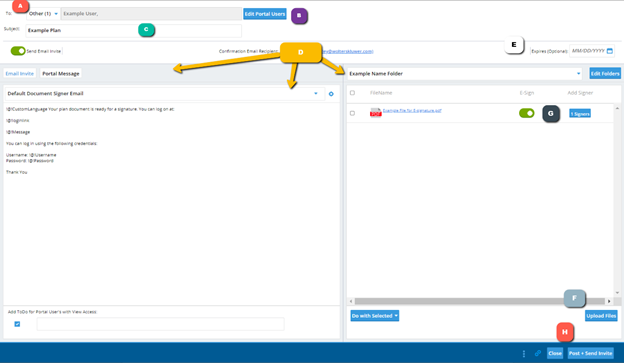Open the Example Name Folder dropdown
The image size is (624, 363).
click(x=464, y=74)
